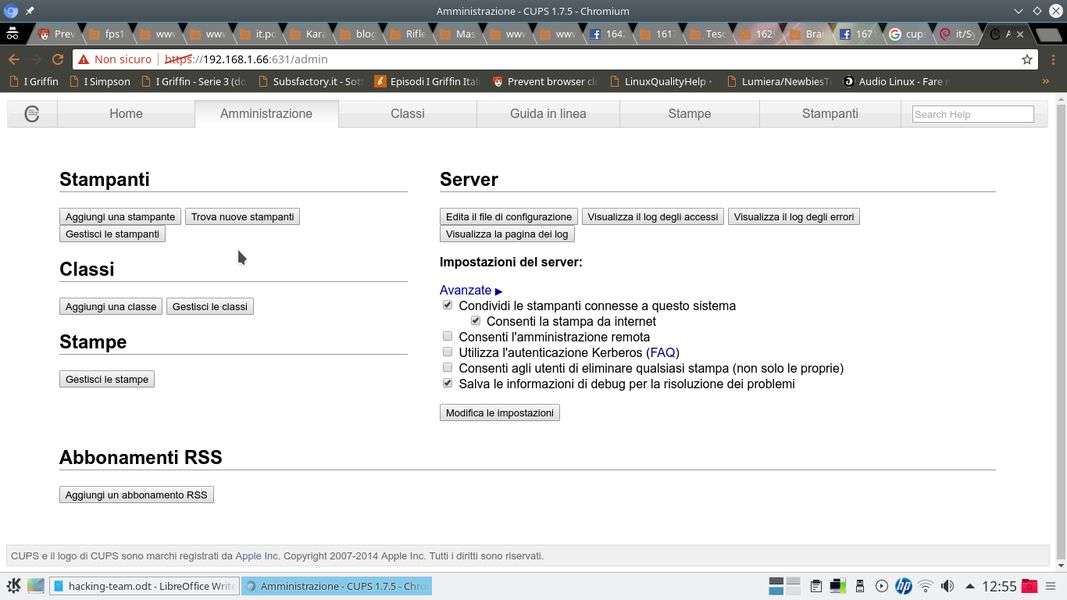Image resolution: width=1067 pixels, height=600 pixels.
Task: Bookmark this page with the star icon
Action: (x=1026, y=59)
